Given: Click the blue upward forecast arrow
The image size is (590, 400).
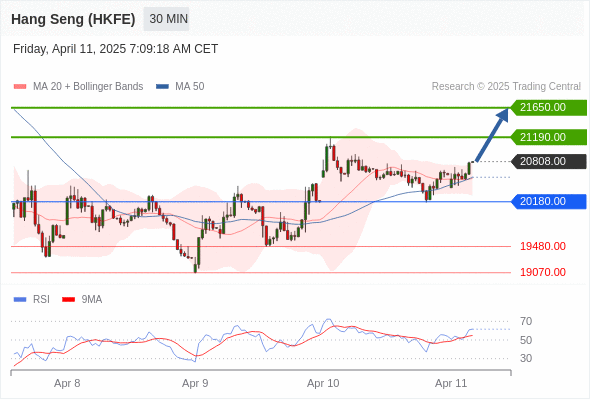Looking at the screenshot, I should point(492,135).
